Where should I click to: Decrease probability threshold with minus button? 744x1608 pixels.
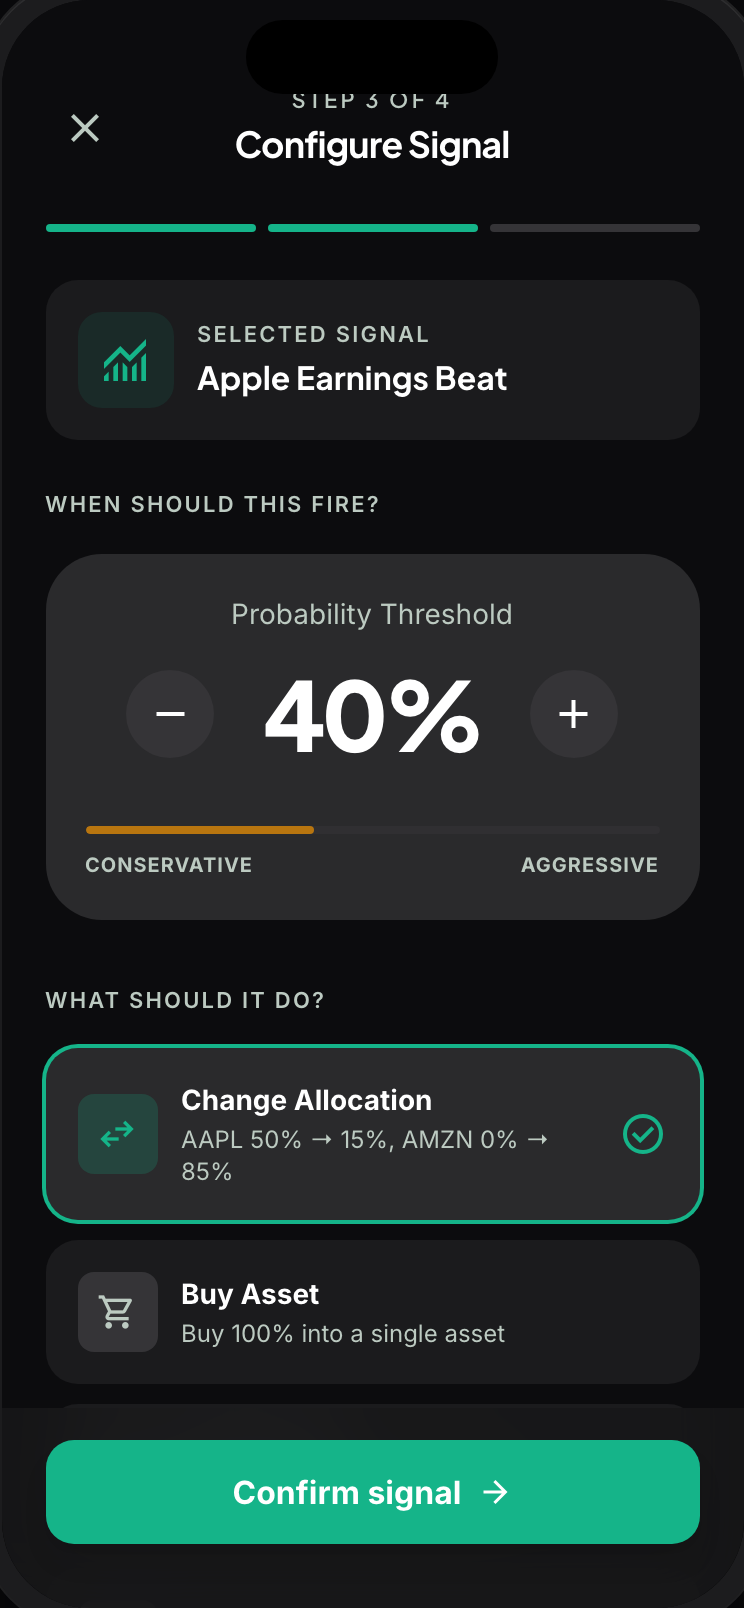pos(170,714)
